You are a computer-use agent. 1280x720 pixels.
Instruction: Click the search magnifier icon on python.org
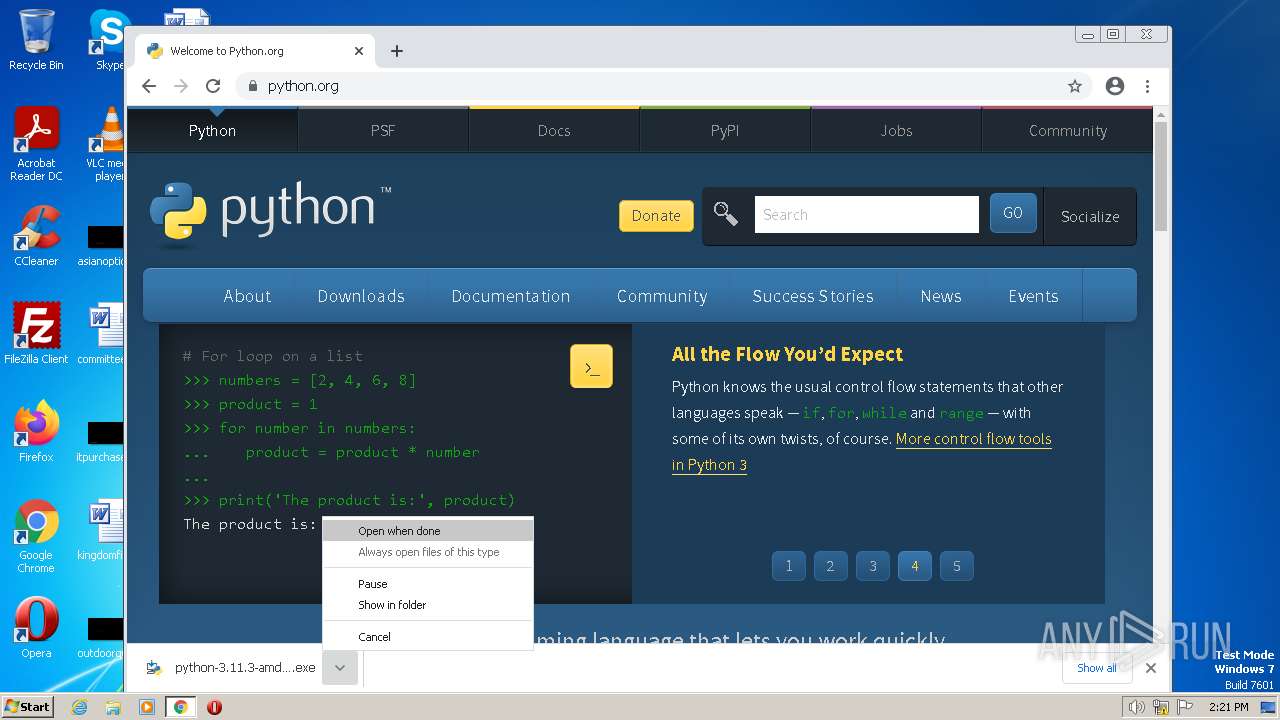coord(726,214)
